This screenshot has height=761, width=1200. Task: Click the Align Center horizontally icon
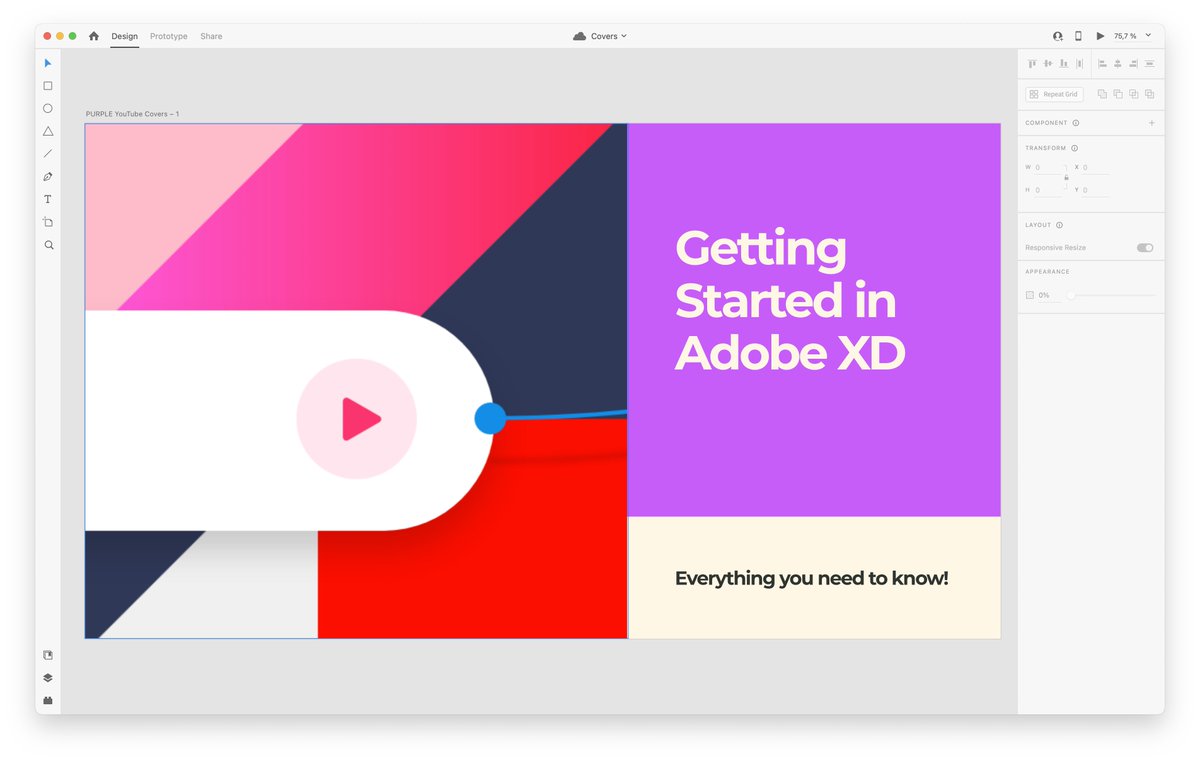[1118, 64]
